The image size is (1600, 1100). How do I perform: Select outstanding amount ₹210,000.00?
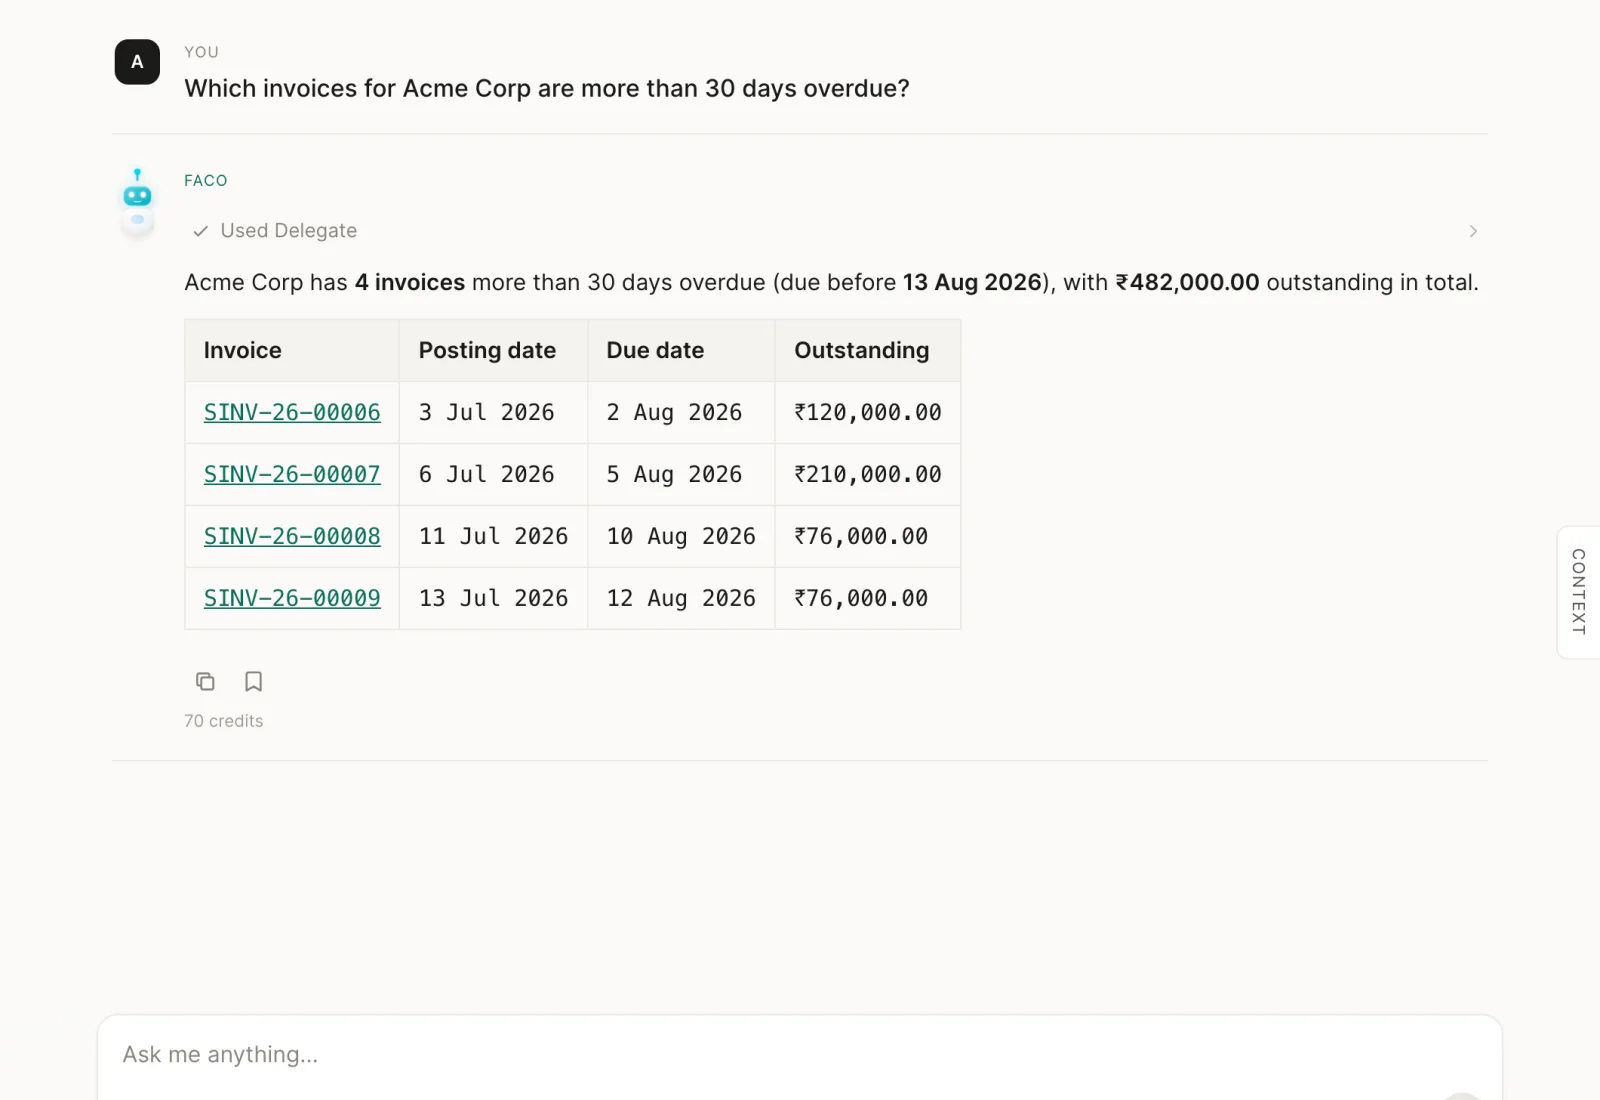(868, 474)
